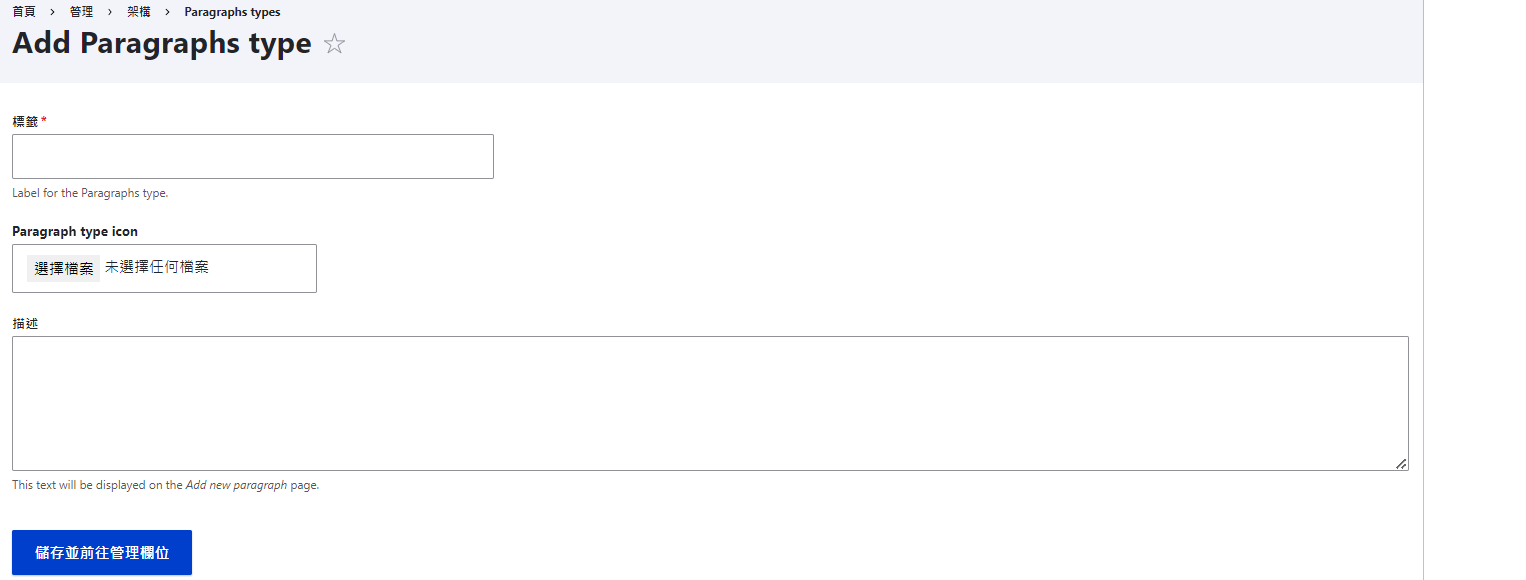Click the red required asterisk
The height and width of the screenshot is (580, 1526).
(44, 120)
